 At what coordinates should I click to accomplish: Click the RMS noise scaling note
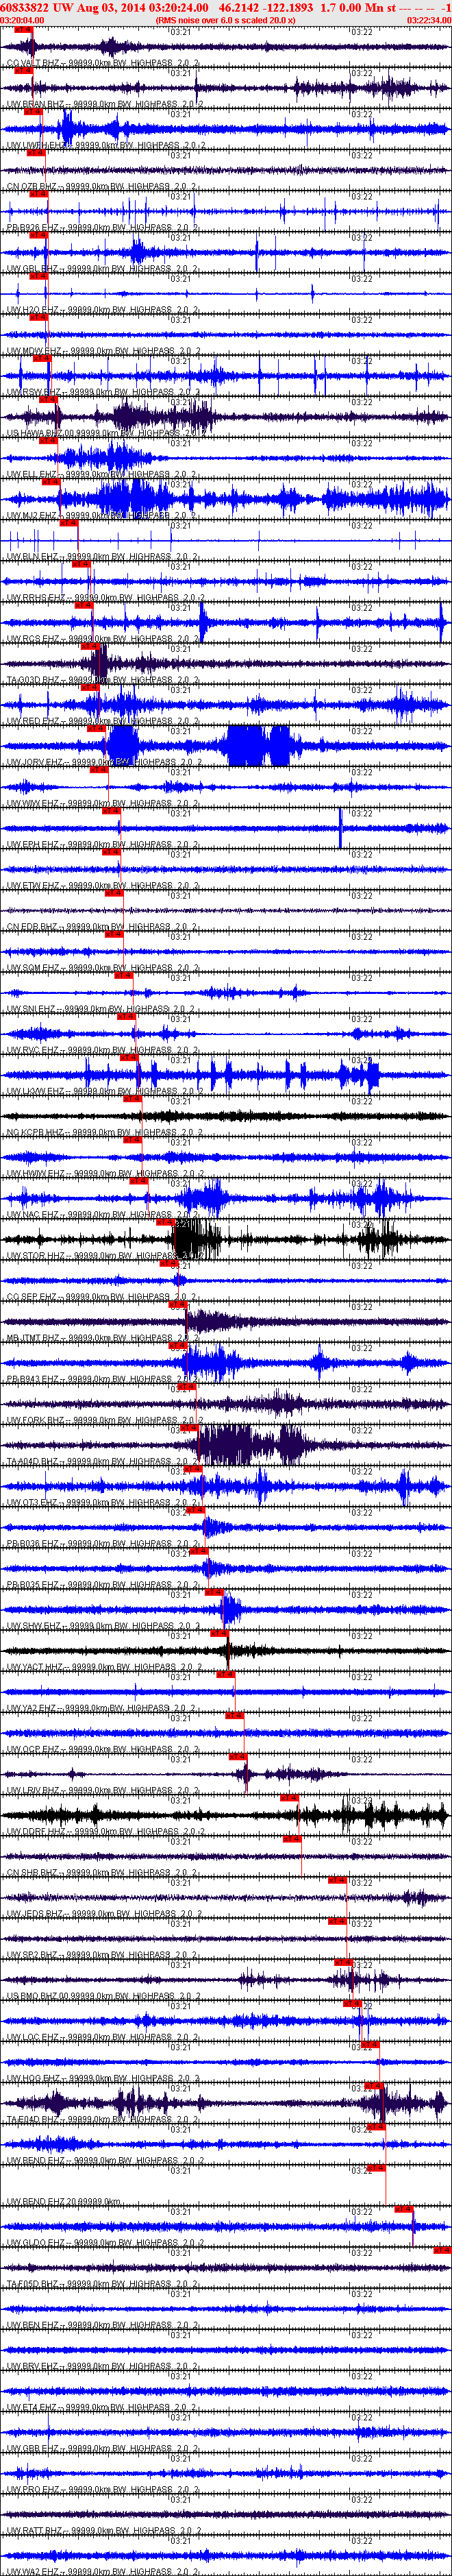pyautogui.click(x=225, y=20)
